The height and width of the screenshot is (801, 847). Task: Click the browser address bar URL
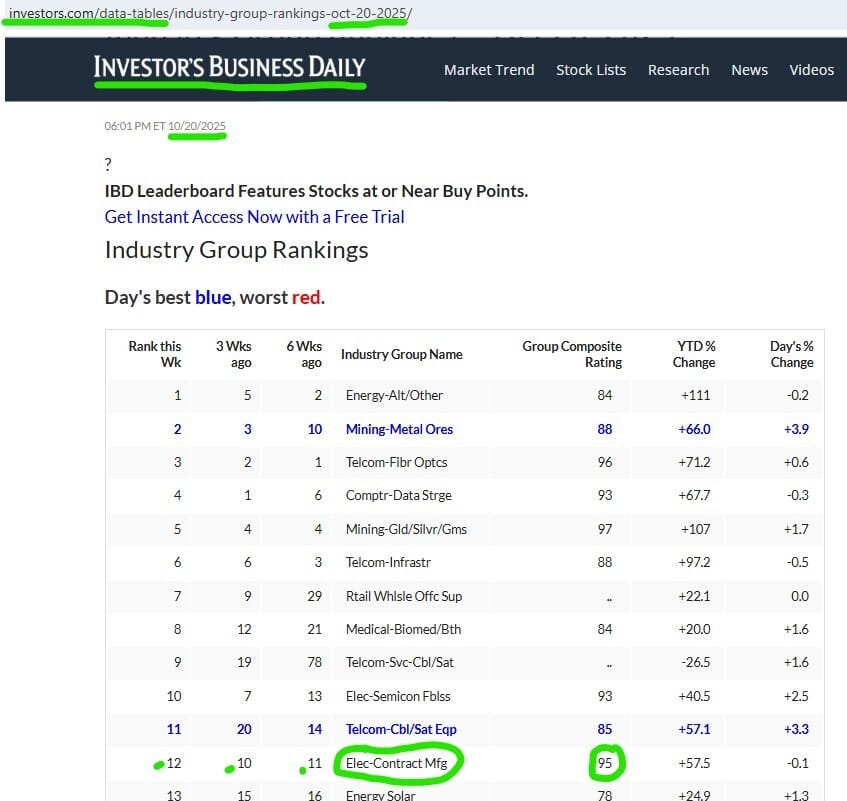coord(210,14)
